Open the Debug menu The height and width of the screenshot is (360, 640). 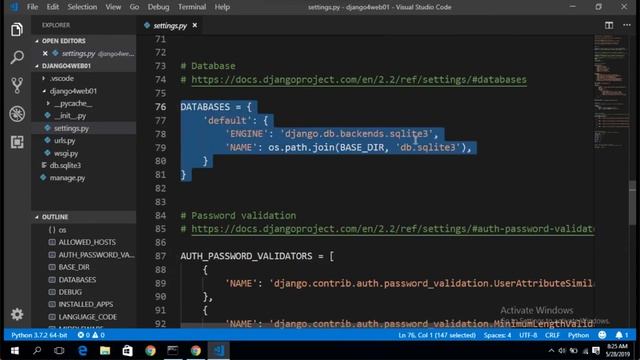[x=158, y=7]
